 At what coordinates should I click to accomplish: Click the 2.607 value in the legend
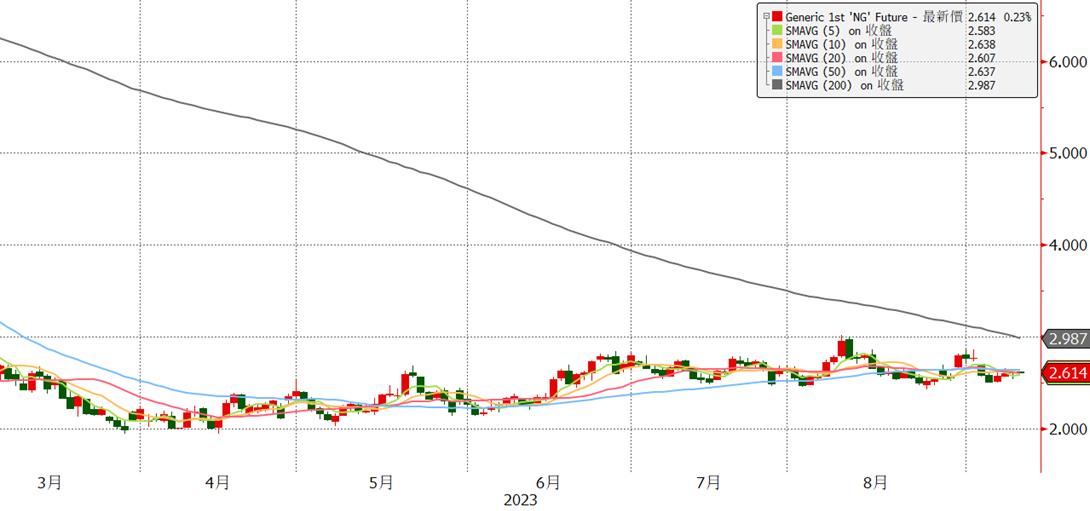tap(982, 58)
